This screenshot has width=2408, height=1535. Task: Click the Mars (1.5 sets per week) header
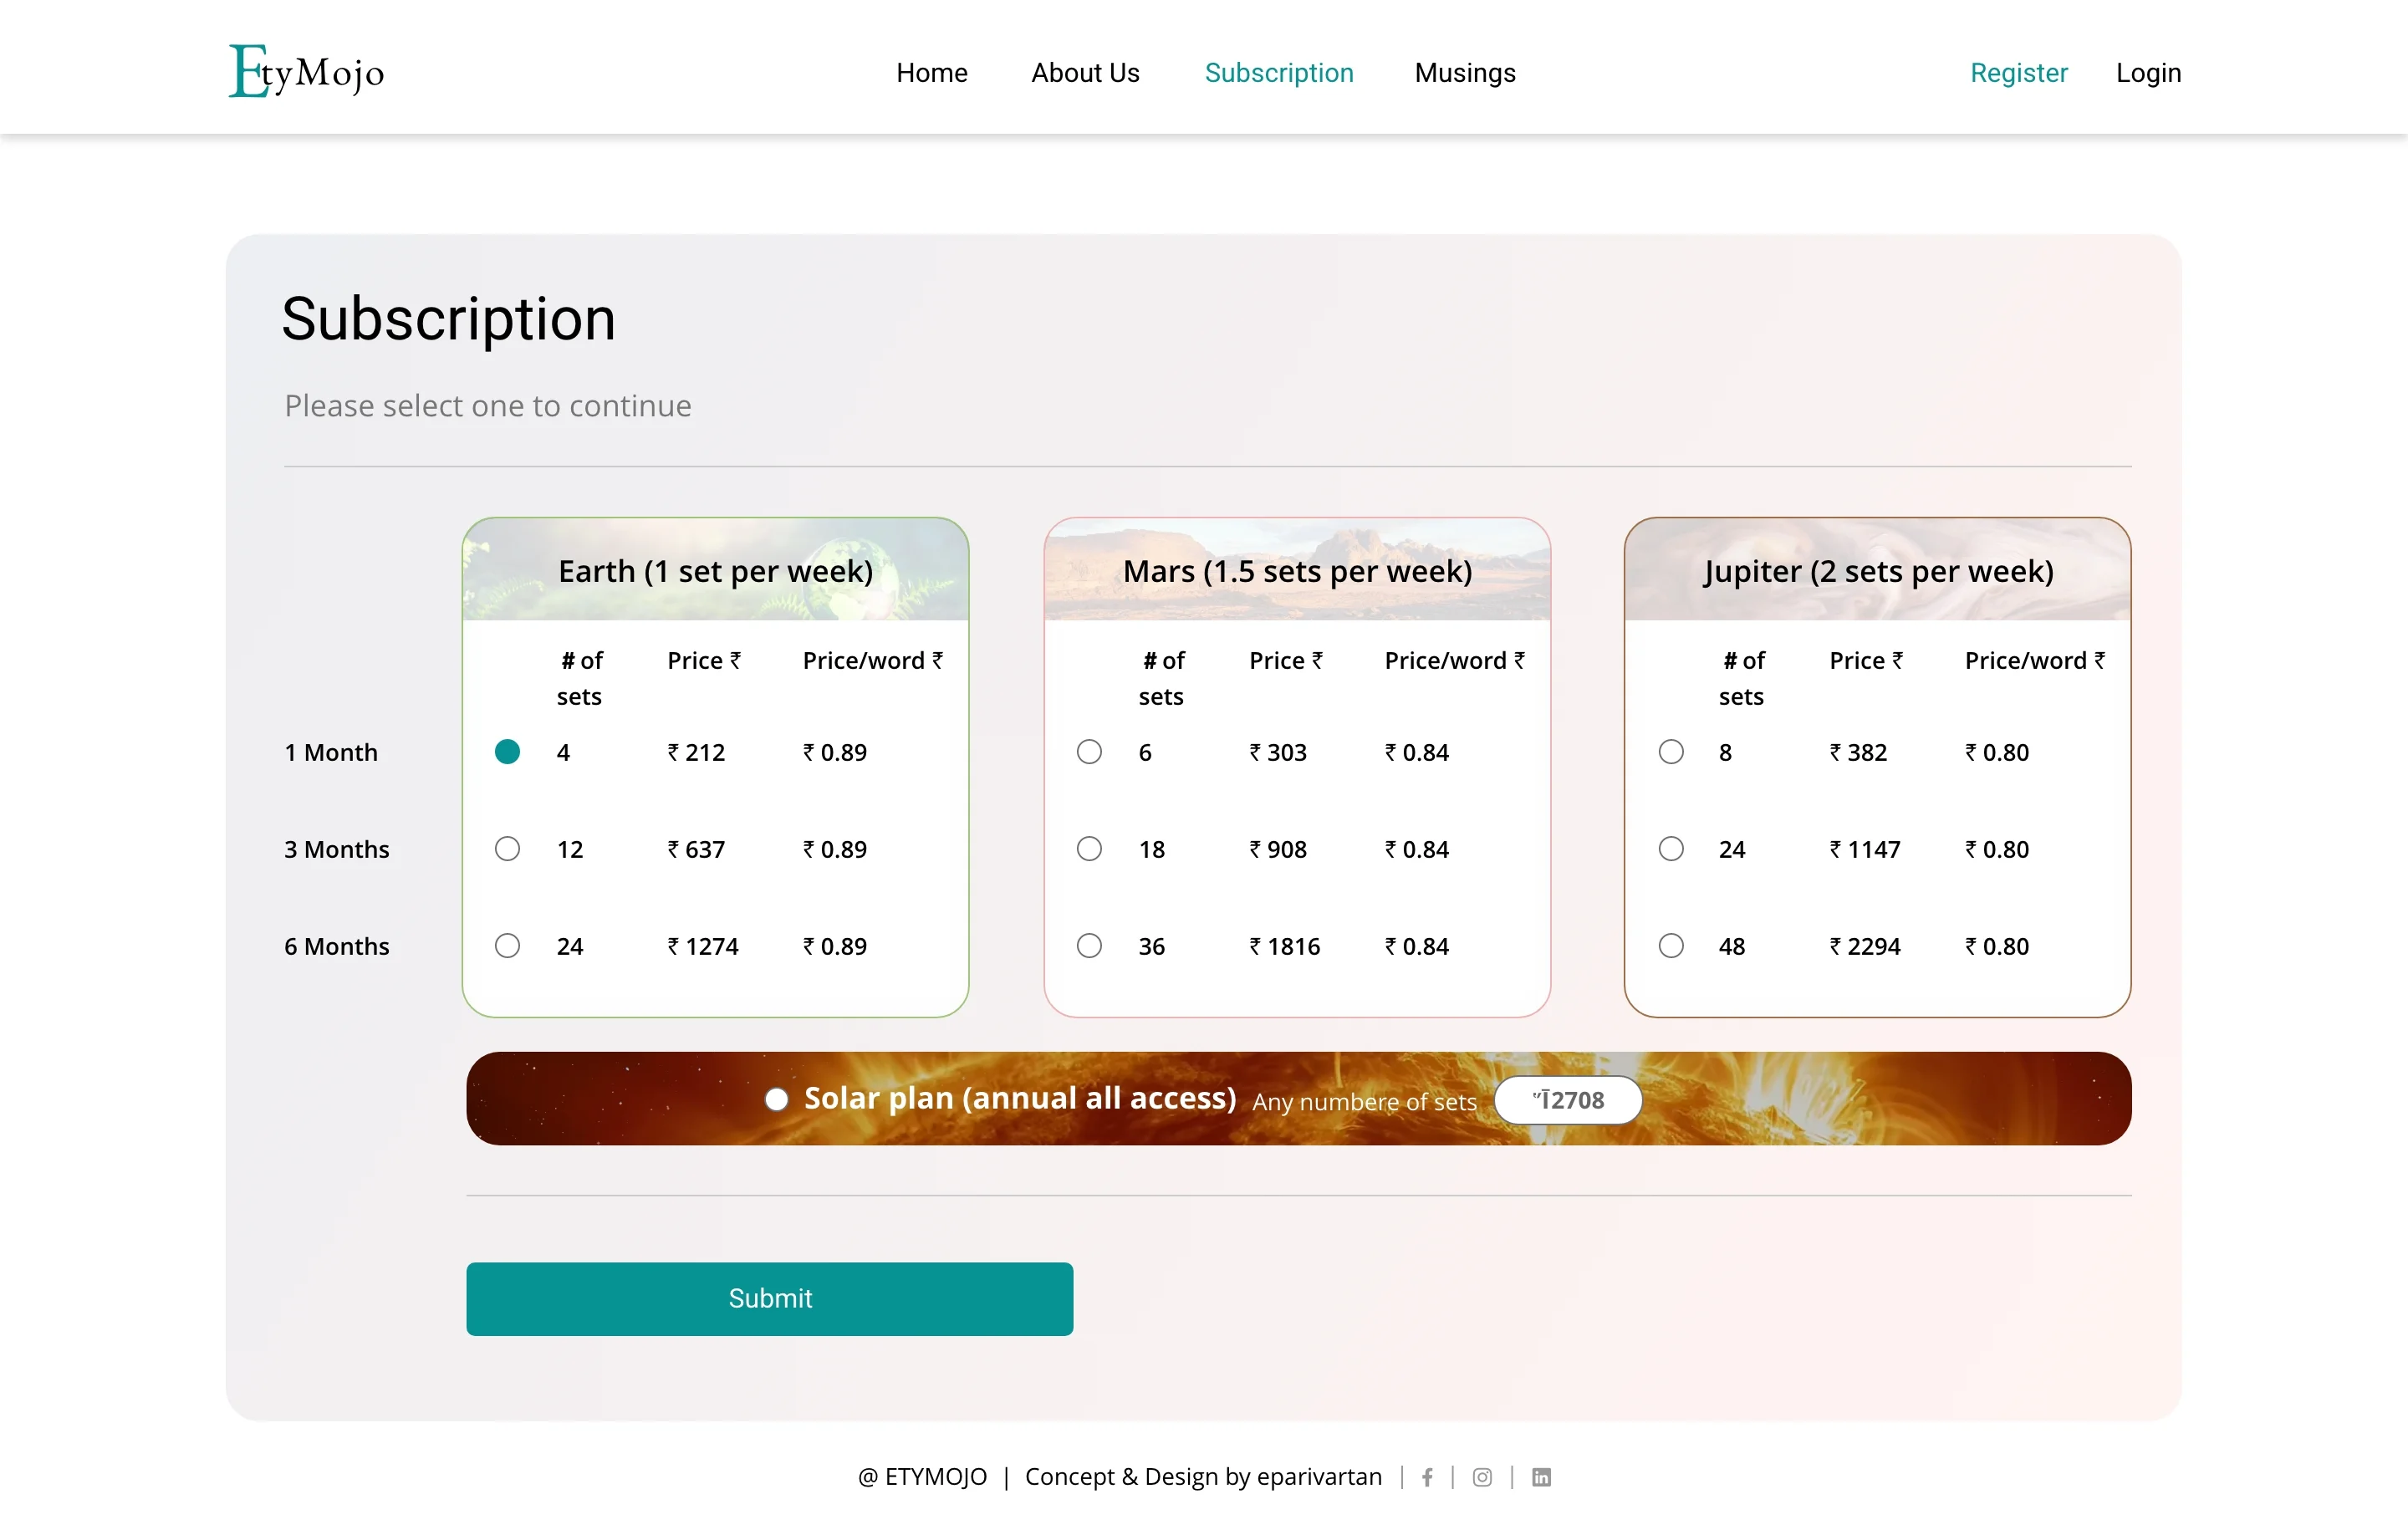tap(1297, 570)
